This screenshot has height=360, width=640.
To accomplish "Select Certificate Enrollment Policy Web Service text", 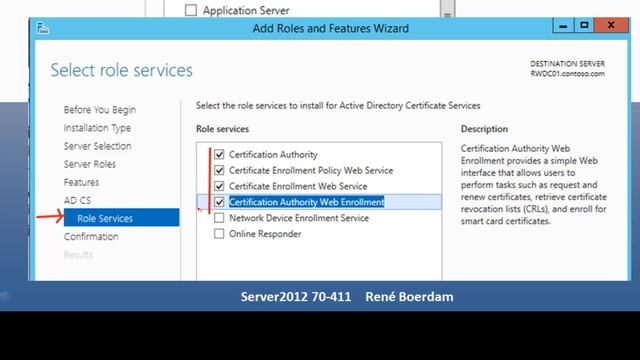I will pyautogui.click(x=311, y=170).
